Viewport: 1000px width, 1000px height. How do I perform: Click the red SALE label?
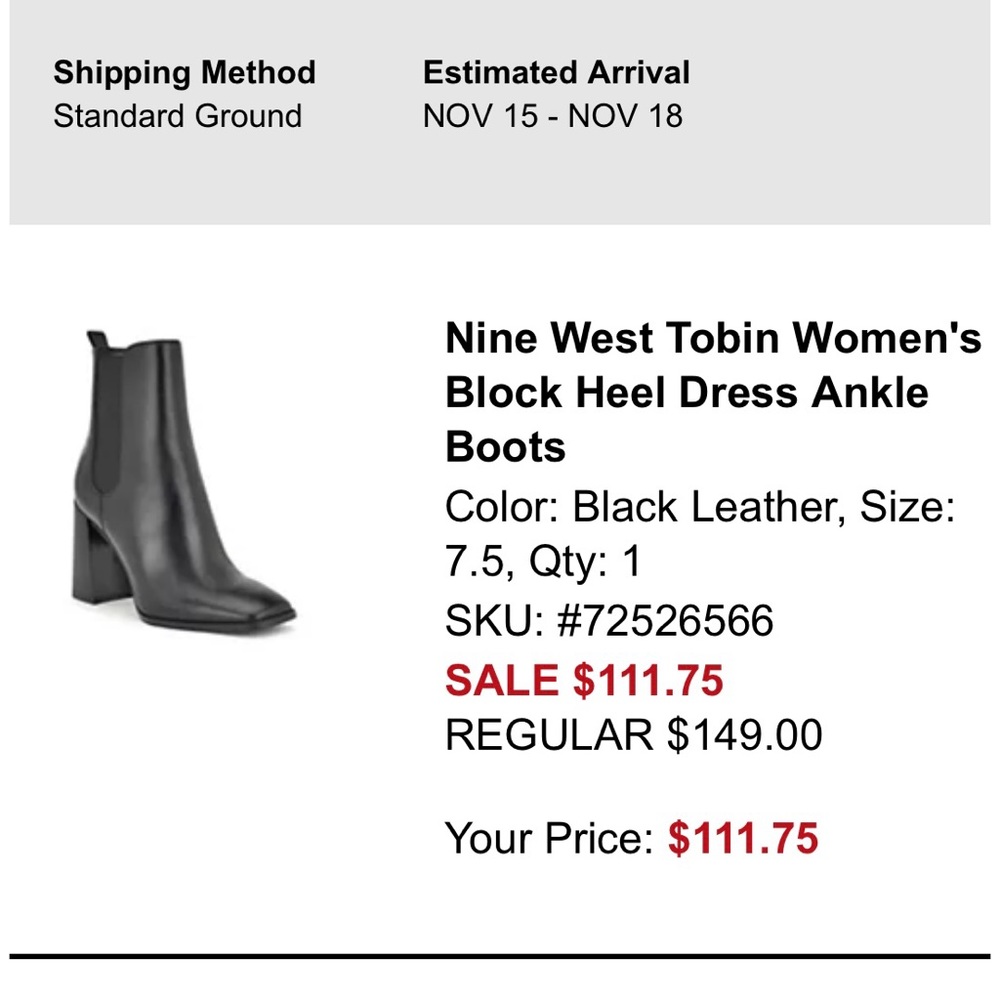502,681
